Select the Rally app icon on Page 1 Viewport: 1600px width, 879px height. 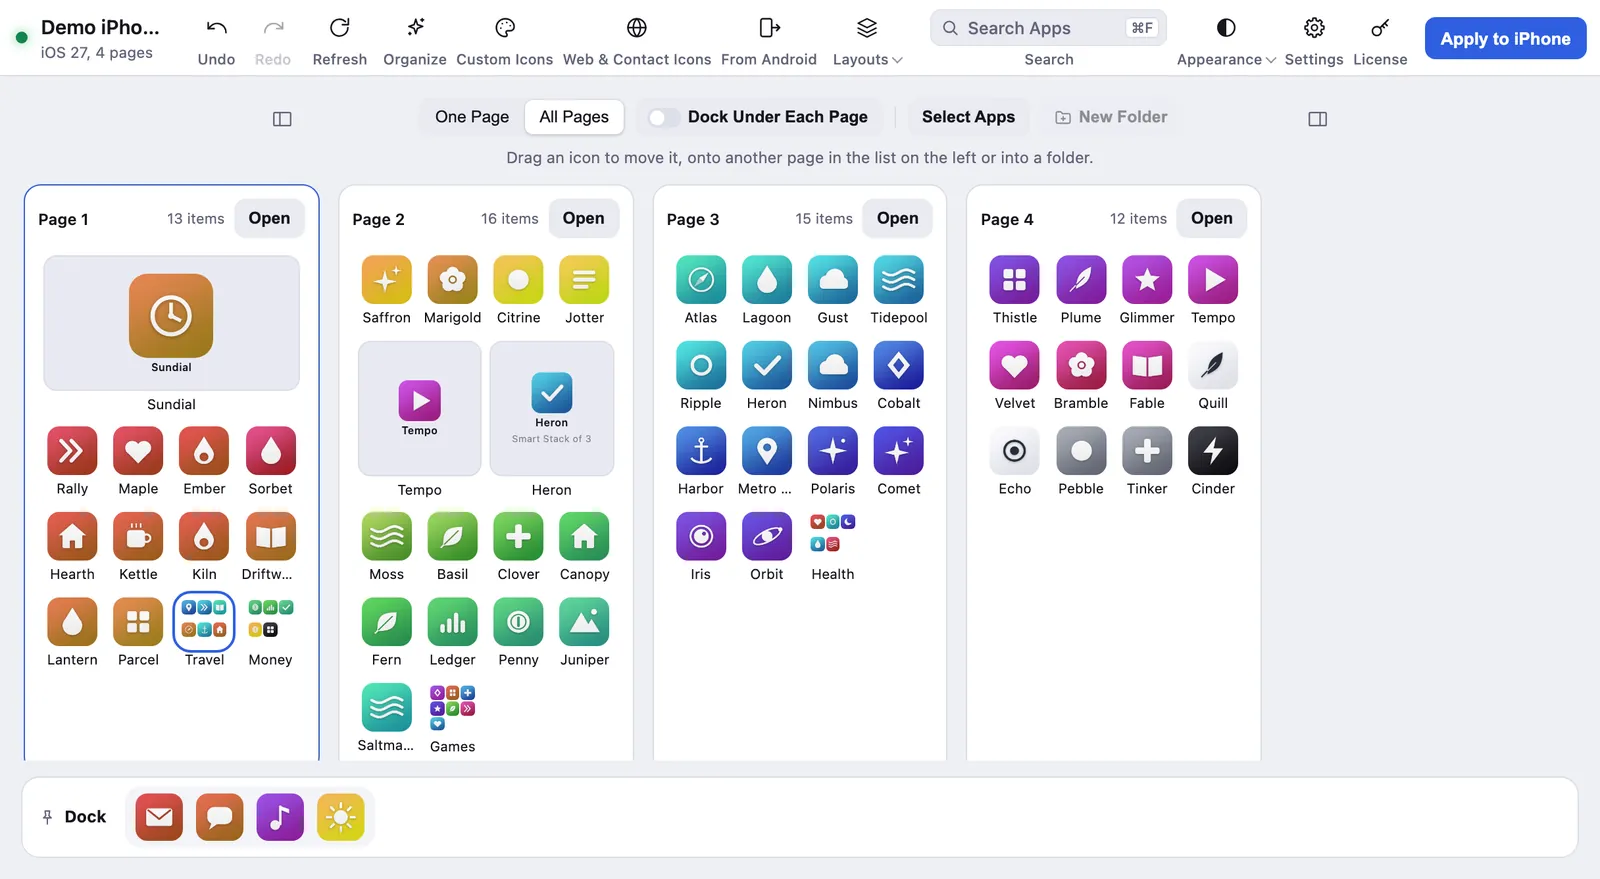click(x=72, y=451)
